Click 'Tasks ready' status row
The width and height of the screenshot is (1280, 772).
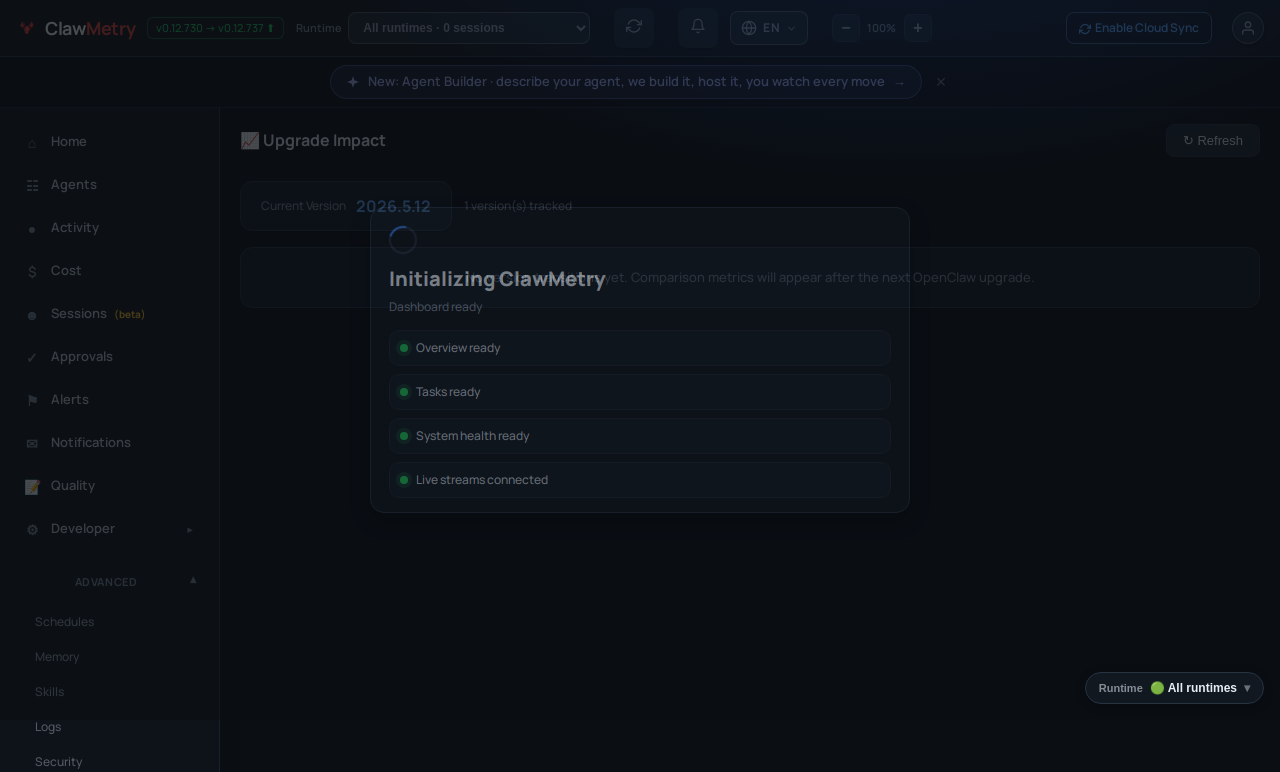pos(640,392)
